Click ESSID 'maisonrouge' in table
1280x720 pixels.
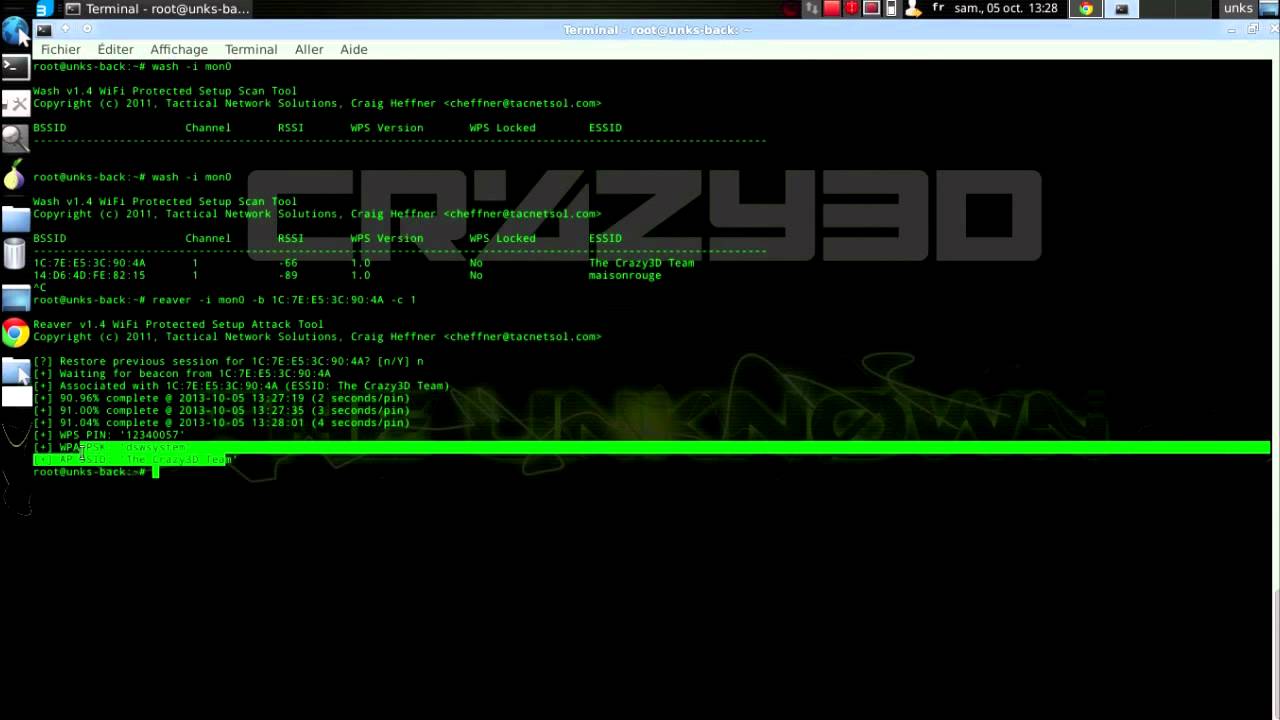[625, 275]
